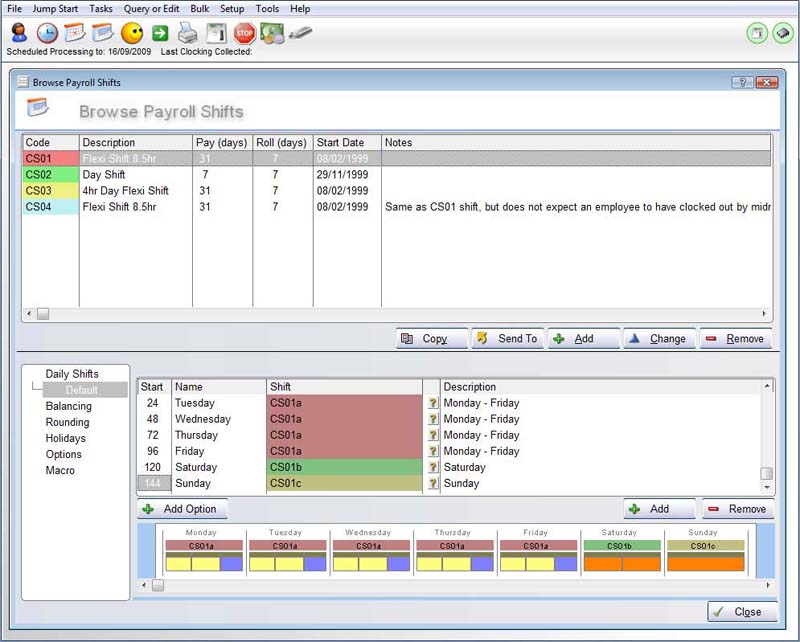Click the question icon in Tuesday row

coord(433,403)
